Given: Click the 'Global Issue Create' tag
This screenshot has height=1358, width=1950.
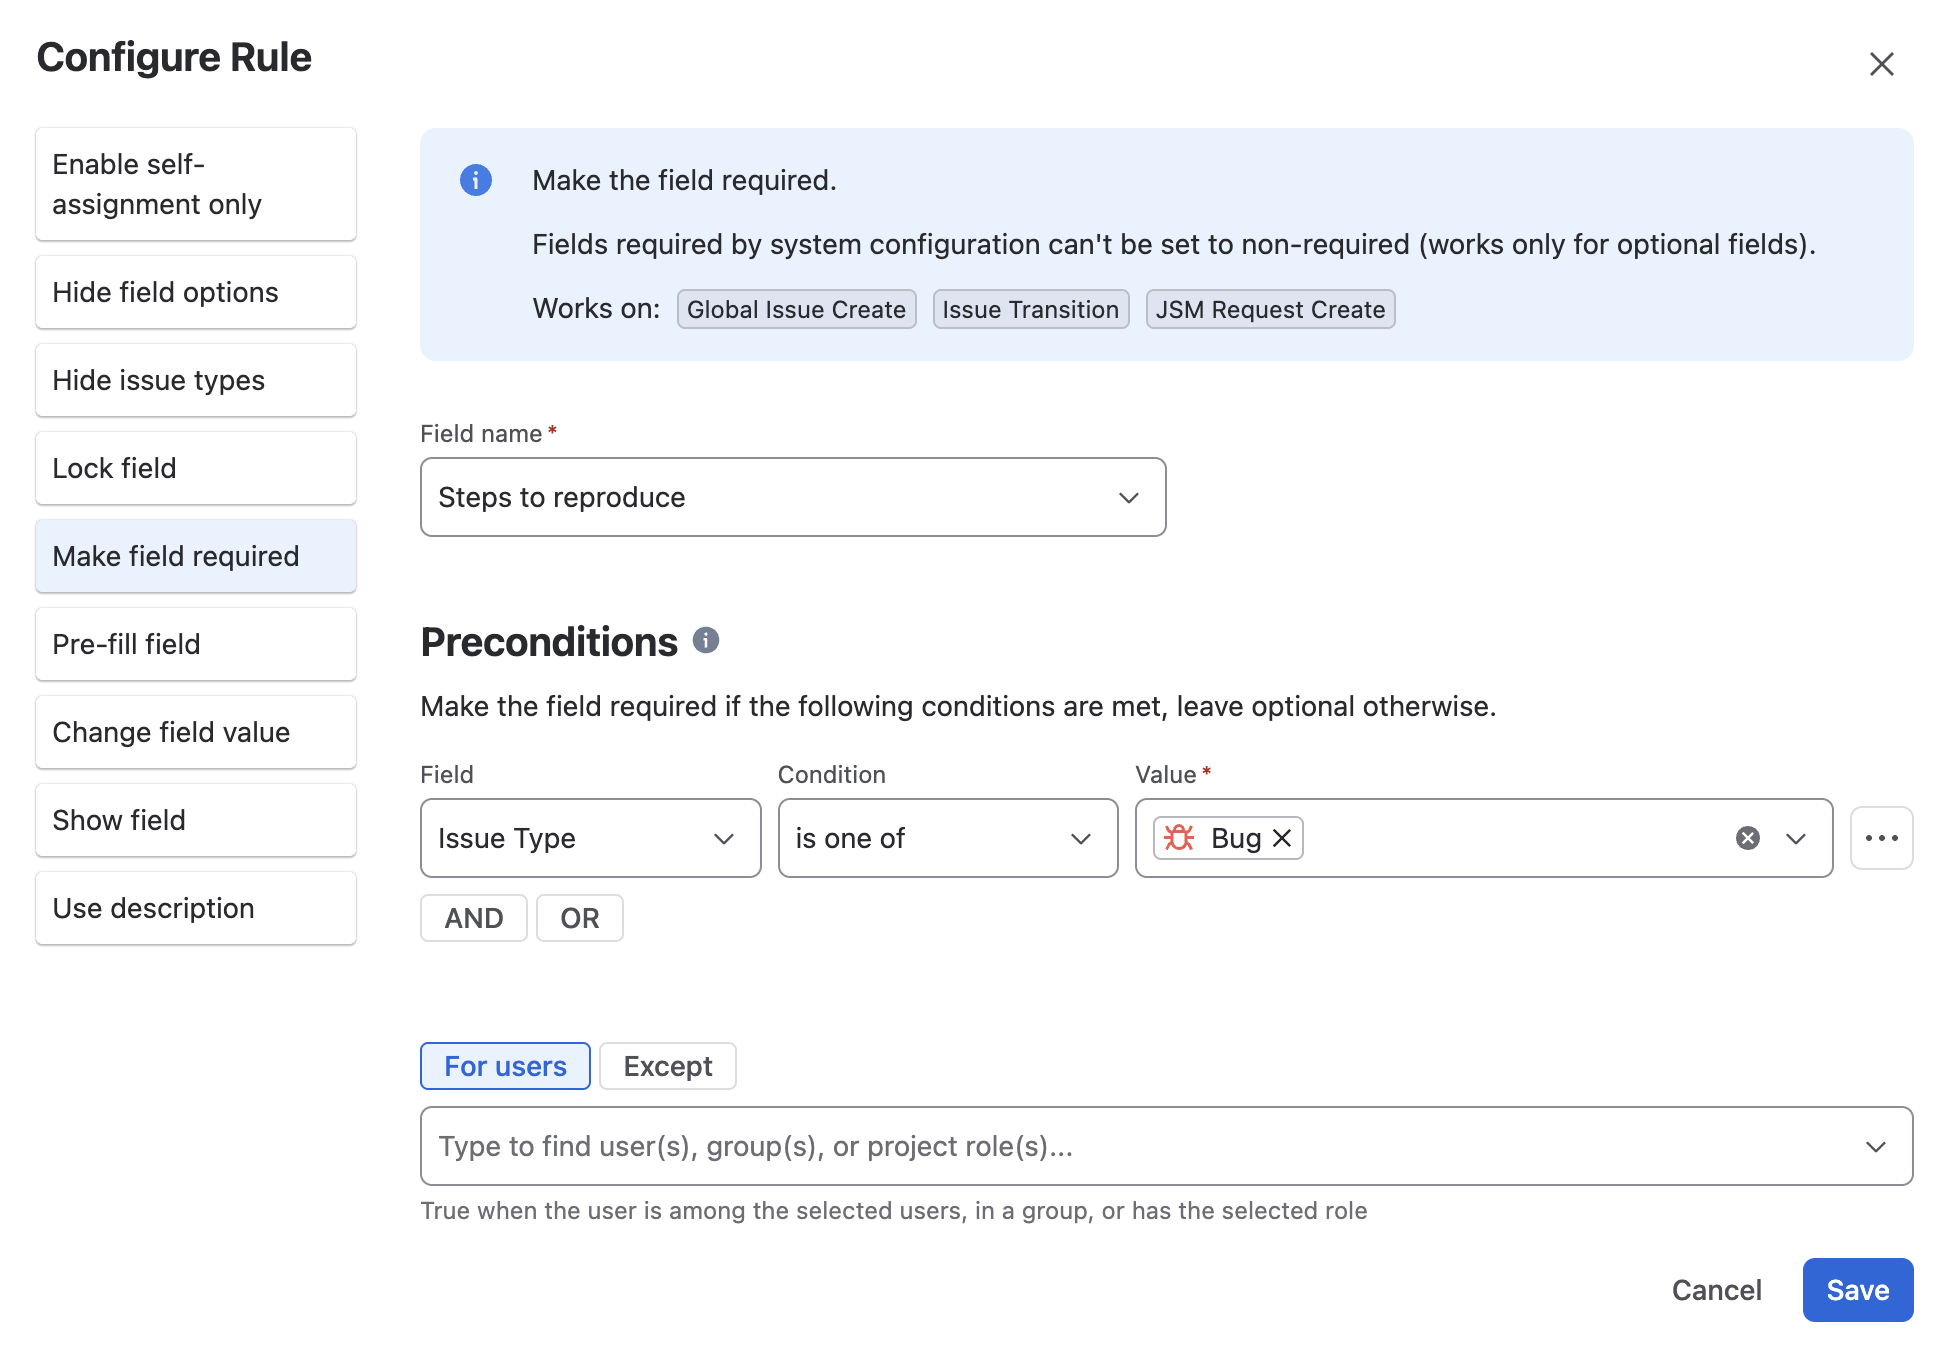Looking at the screenshot, I should tap(796, 309).
